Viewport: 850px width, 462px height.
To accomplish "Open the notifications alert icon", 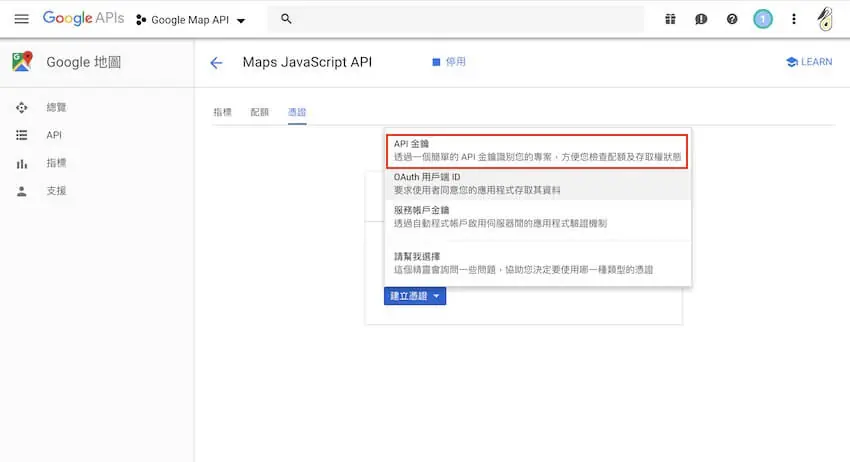I will 701,20.
